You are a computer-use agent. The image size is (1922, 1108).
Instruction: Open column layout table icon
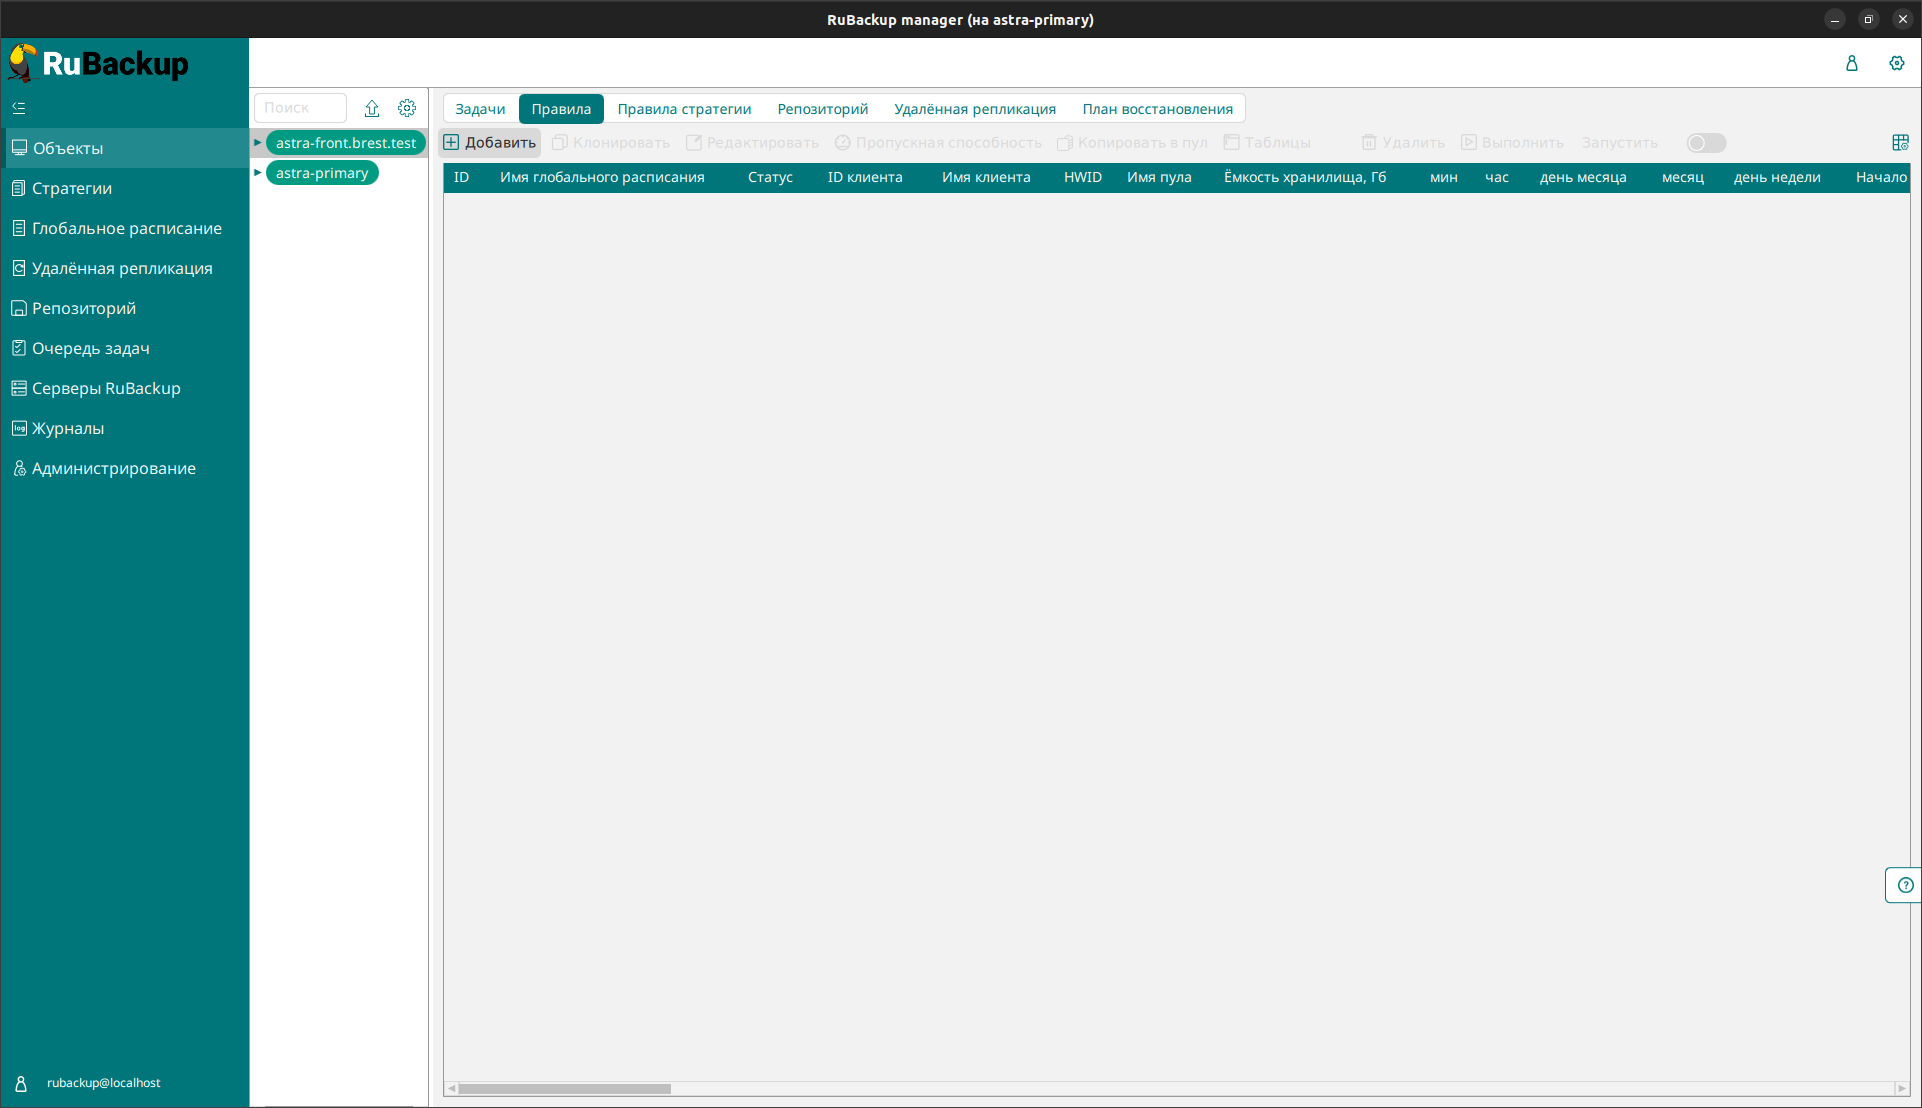click(1900, 143)
